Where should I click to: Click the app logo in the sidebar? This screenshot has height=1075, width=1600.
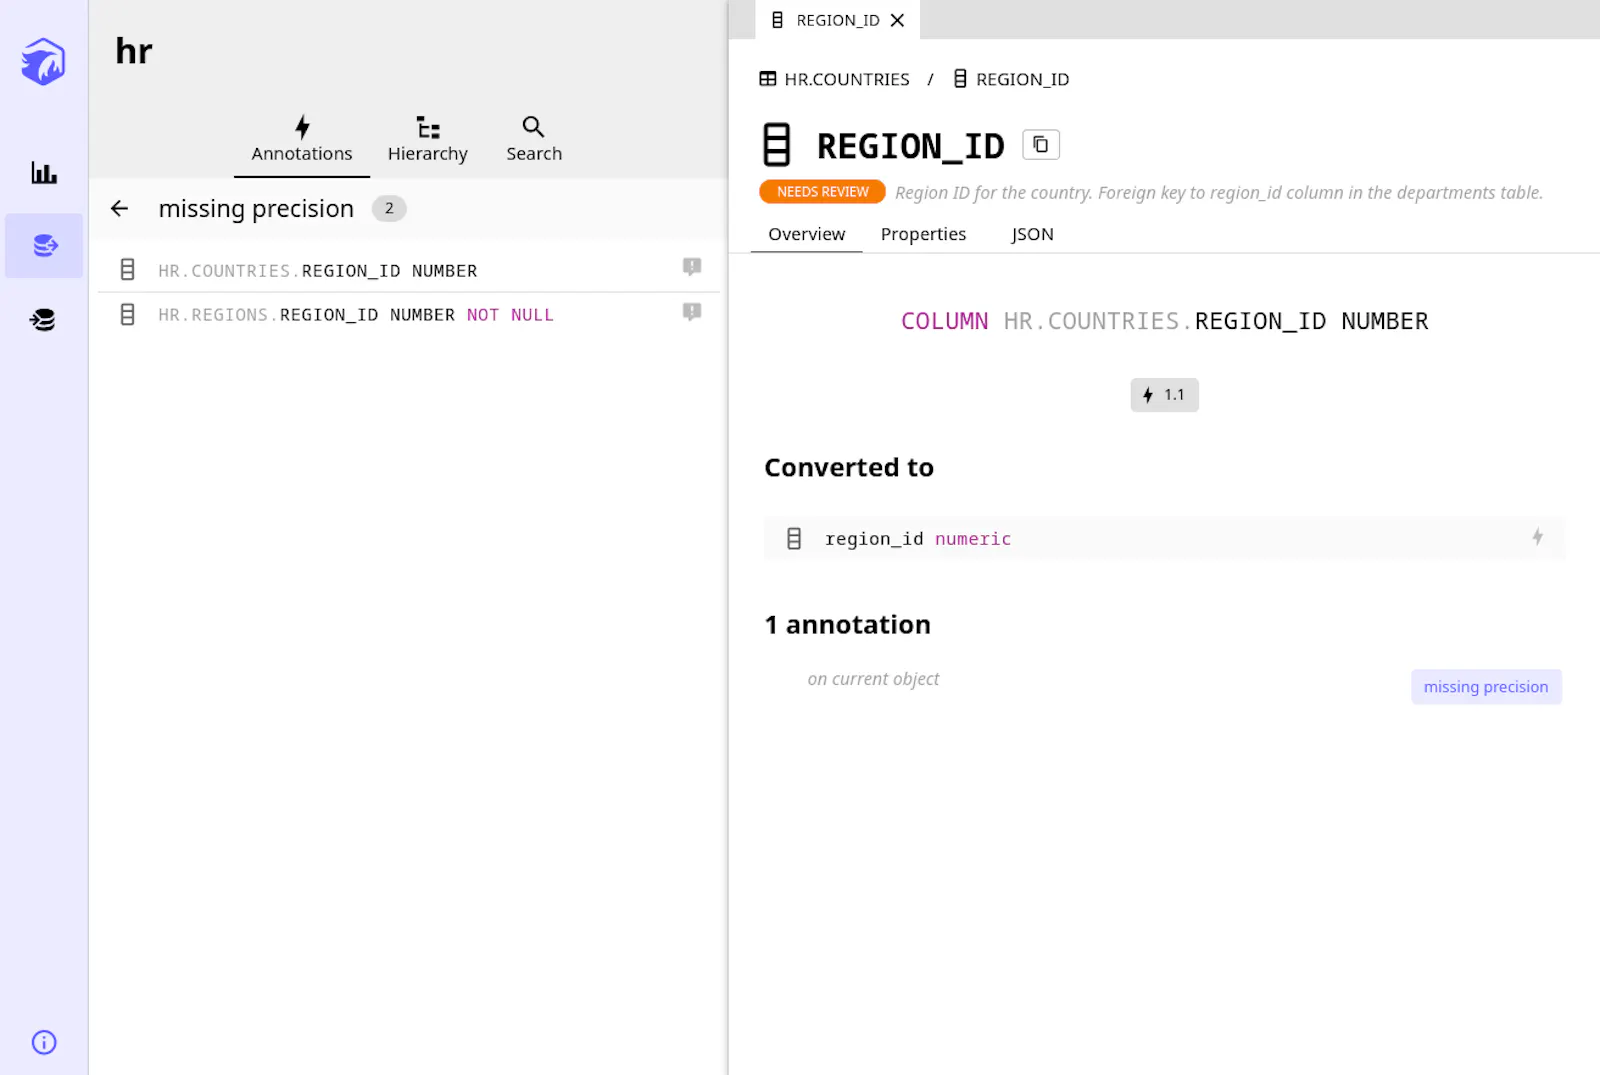pyautogui.click(x=44, y=61)
